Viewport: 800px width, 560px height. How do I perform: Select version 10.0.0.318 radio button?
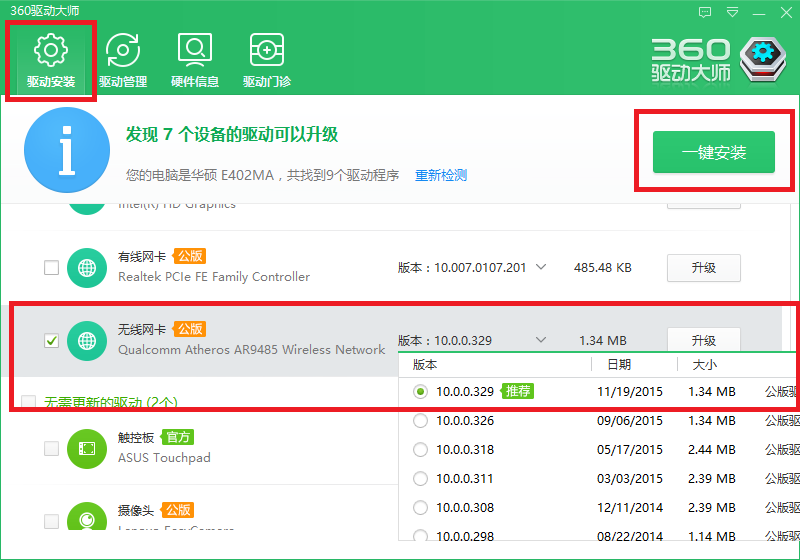point(420,450)
